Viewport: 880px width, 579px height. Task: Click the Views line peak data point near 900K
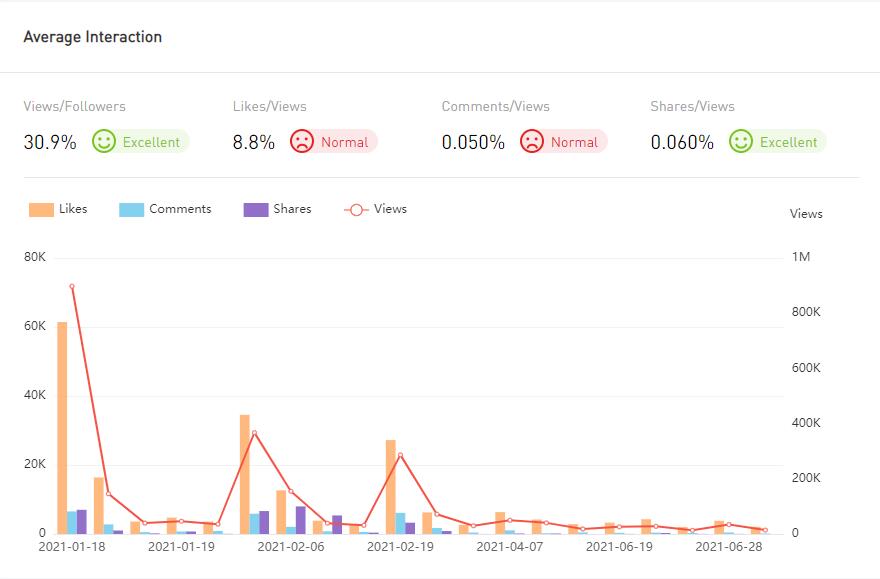(72, 286)
